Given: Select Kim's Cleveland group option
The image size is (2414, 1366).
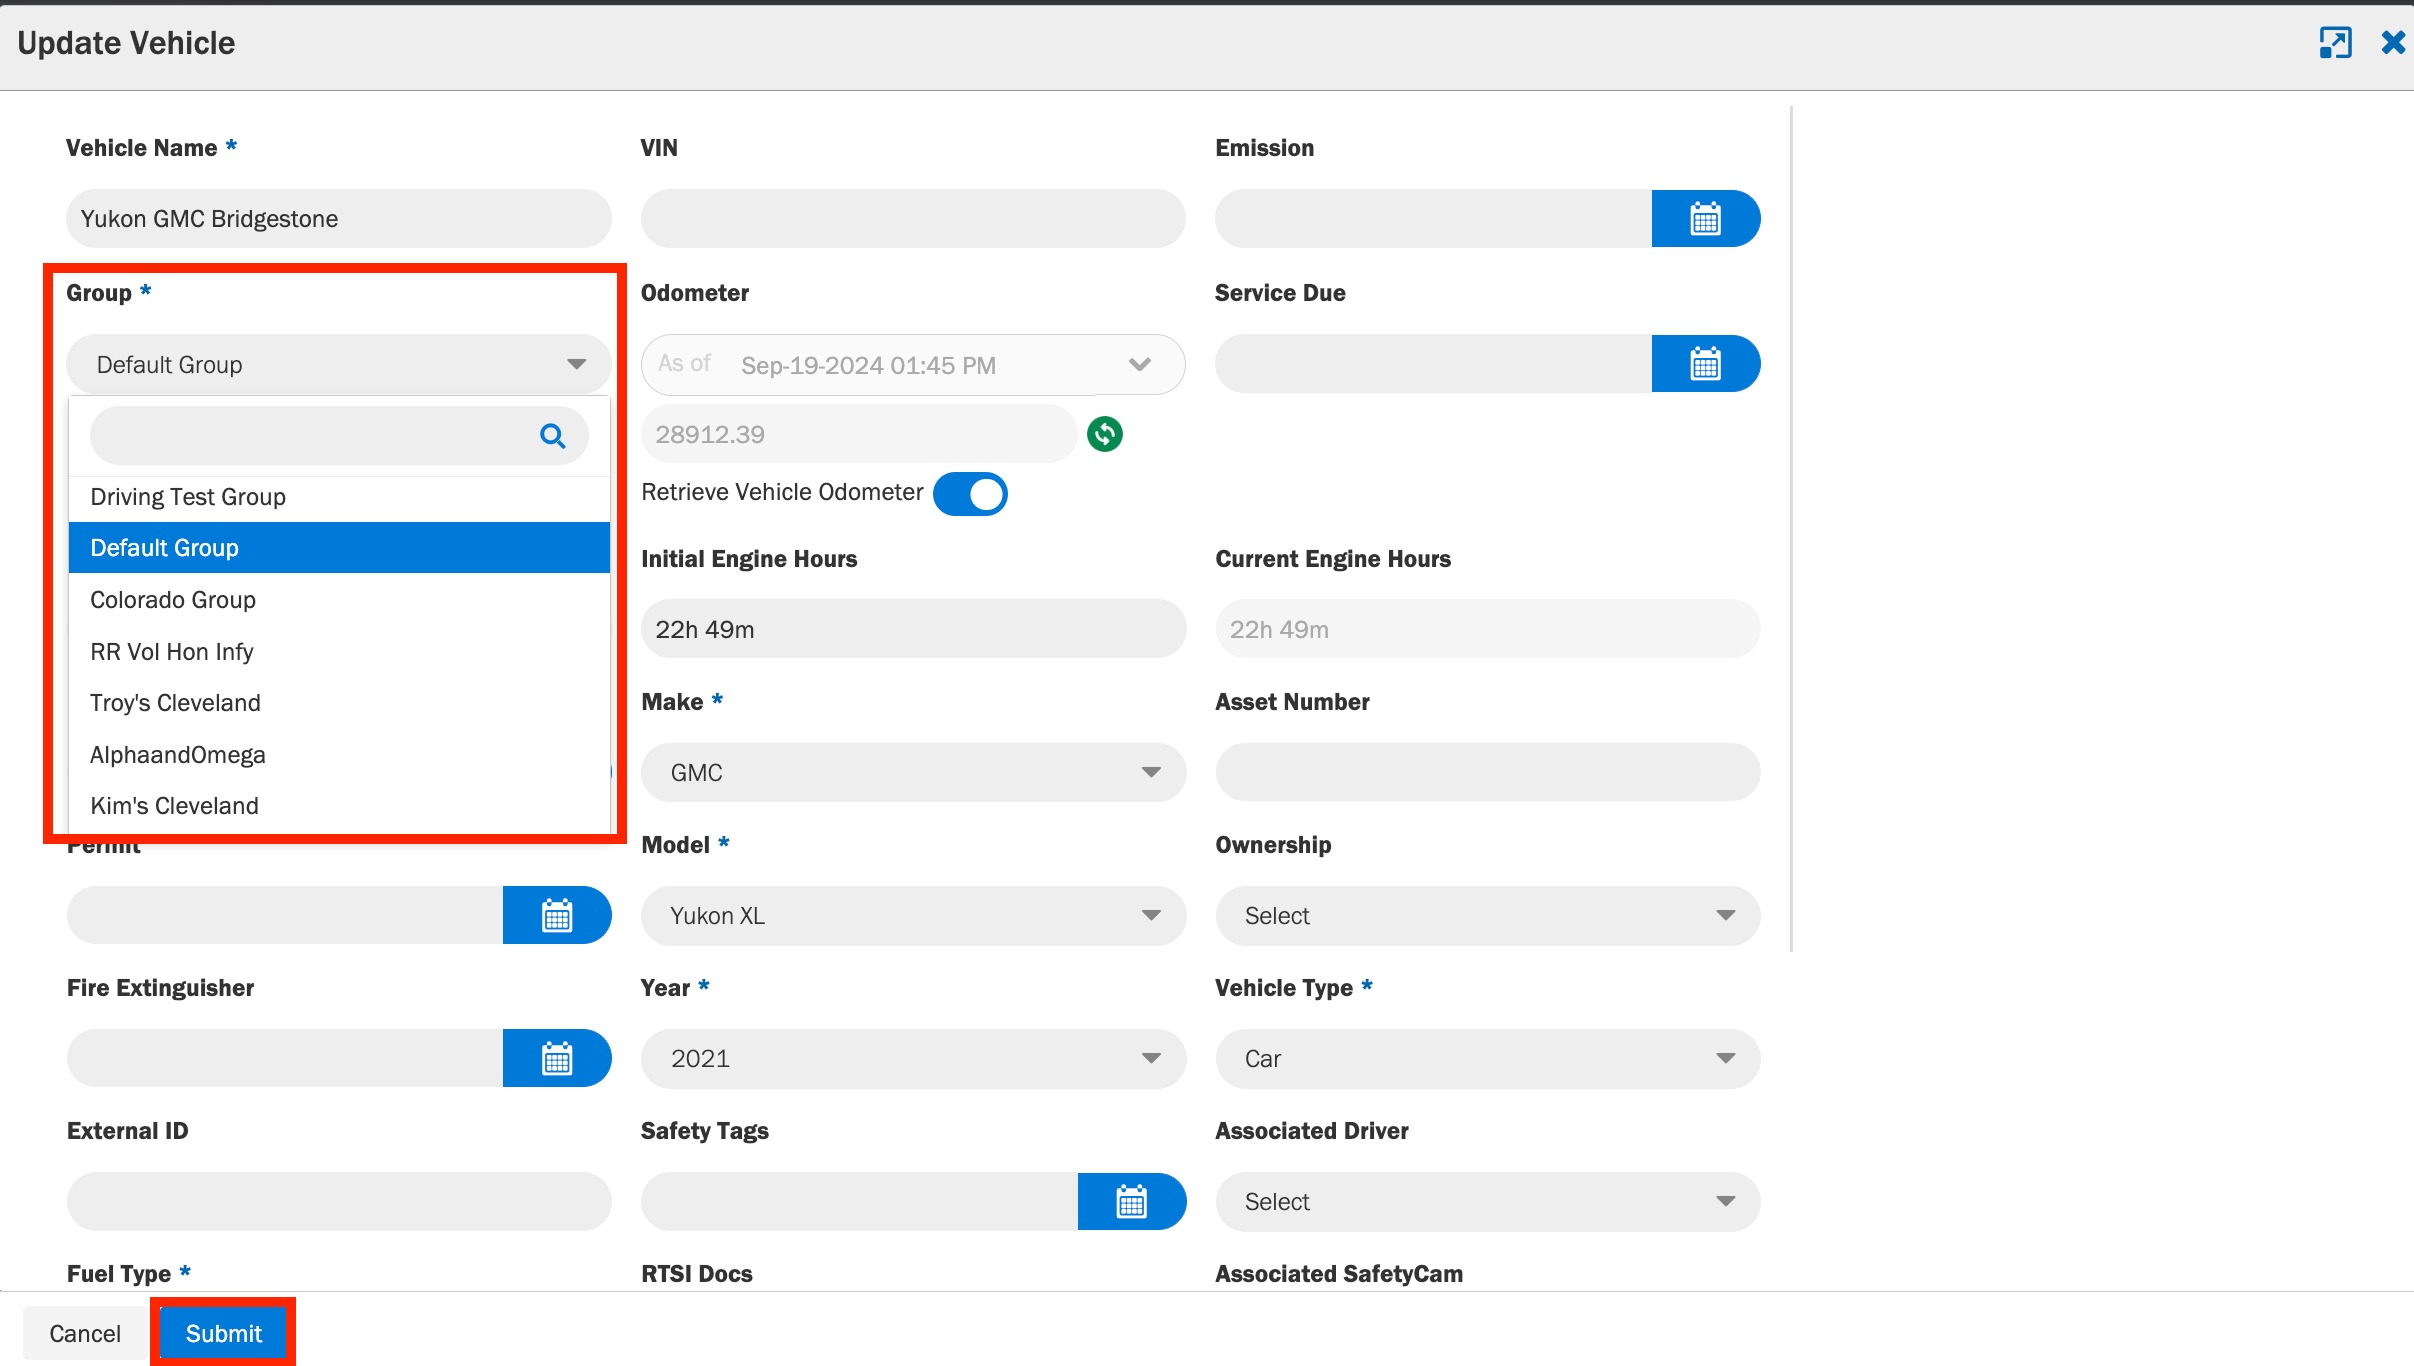Looking at the screenshot, I should (339, 806).
